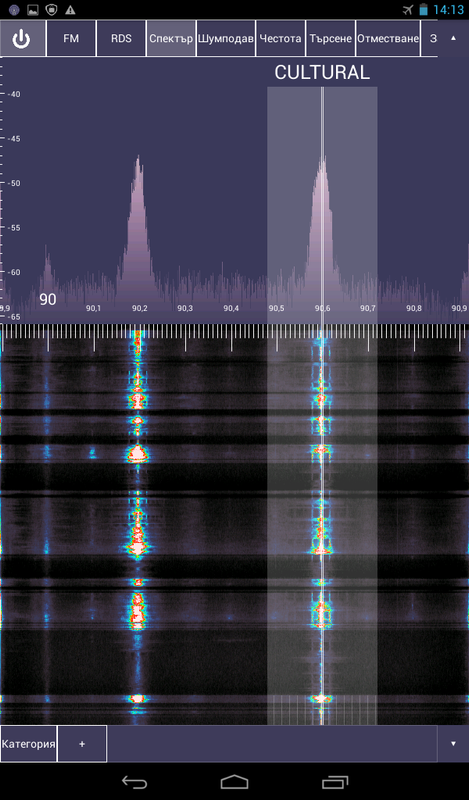Open the Шумоподав tab
The height and width of the screenshot is (800, 469).
[226, 38]
